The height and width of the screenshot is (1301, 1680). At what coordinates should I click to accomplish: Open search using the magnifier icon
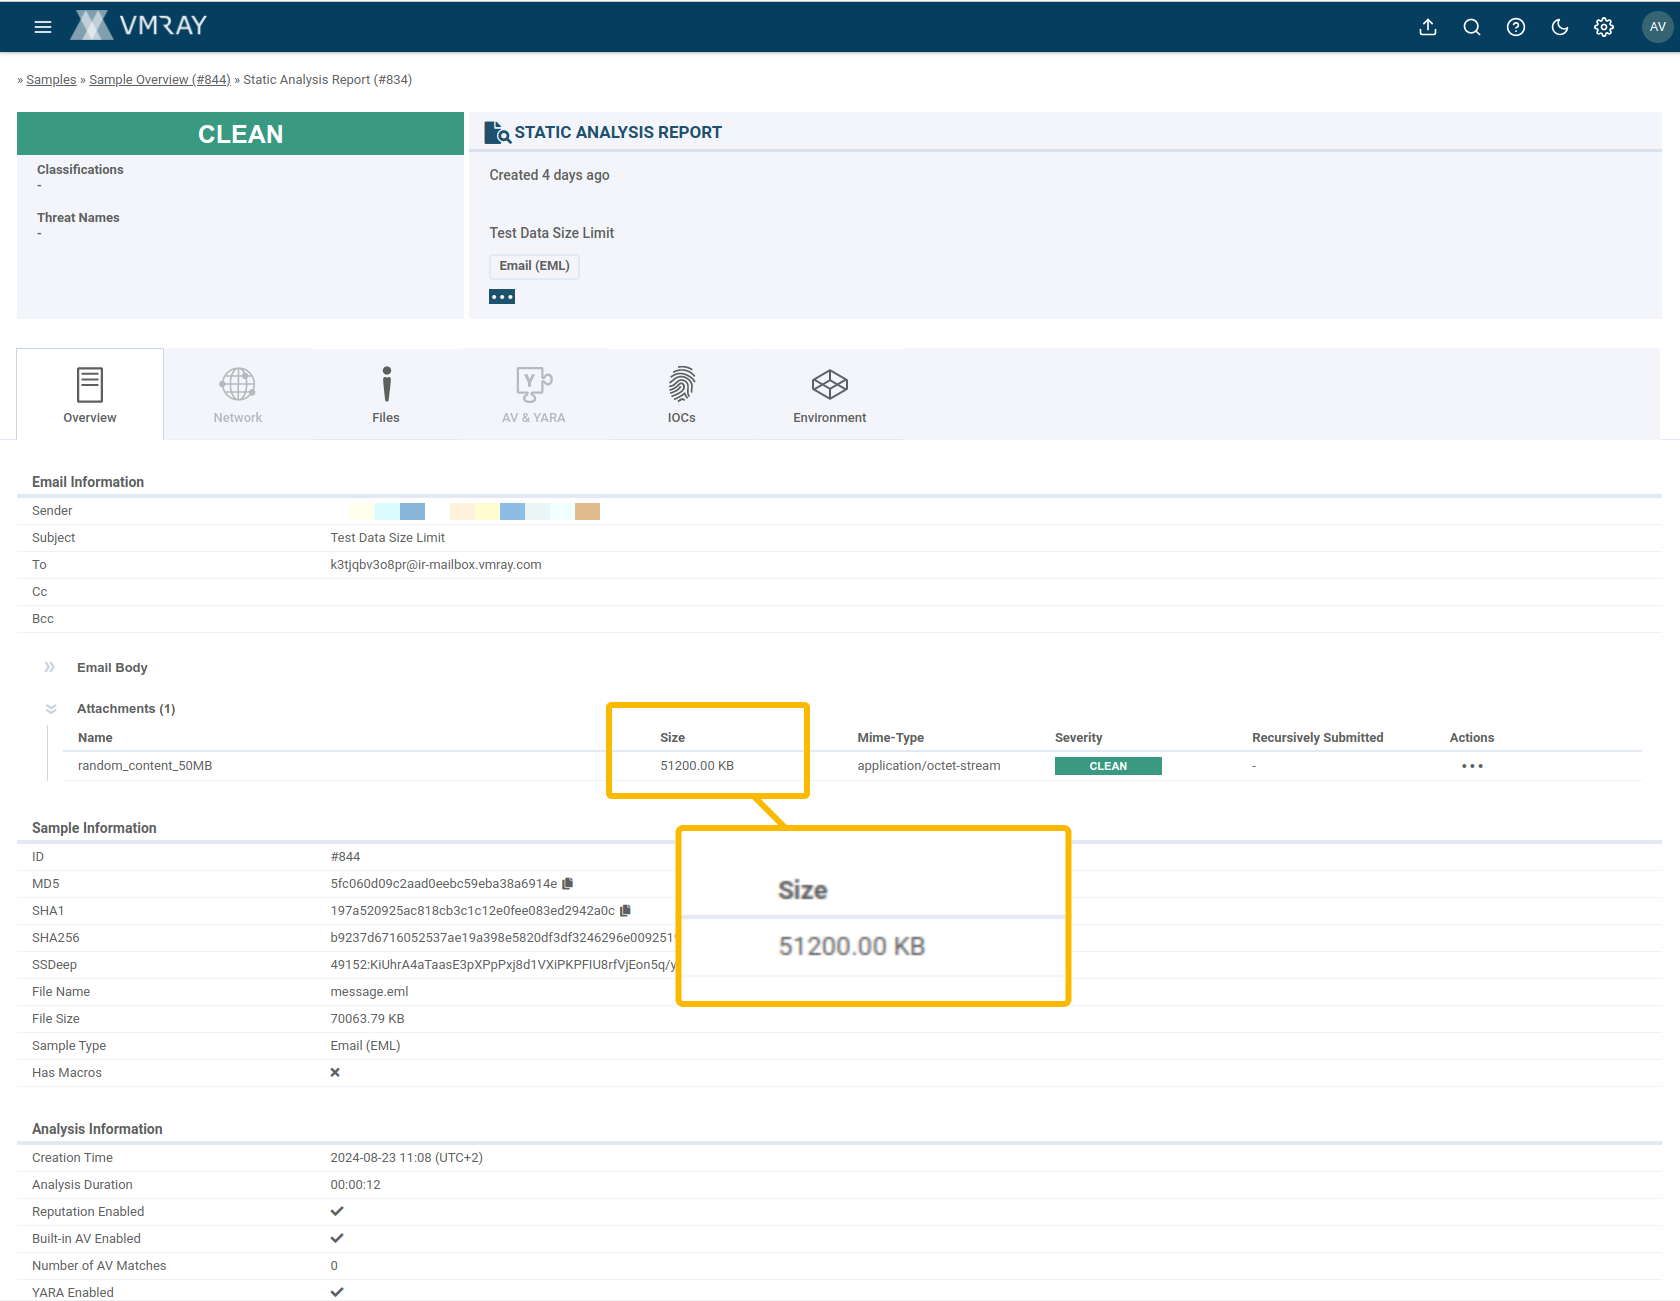1472,27
